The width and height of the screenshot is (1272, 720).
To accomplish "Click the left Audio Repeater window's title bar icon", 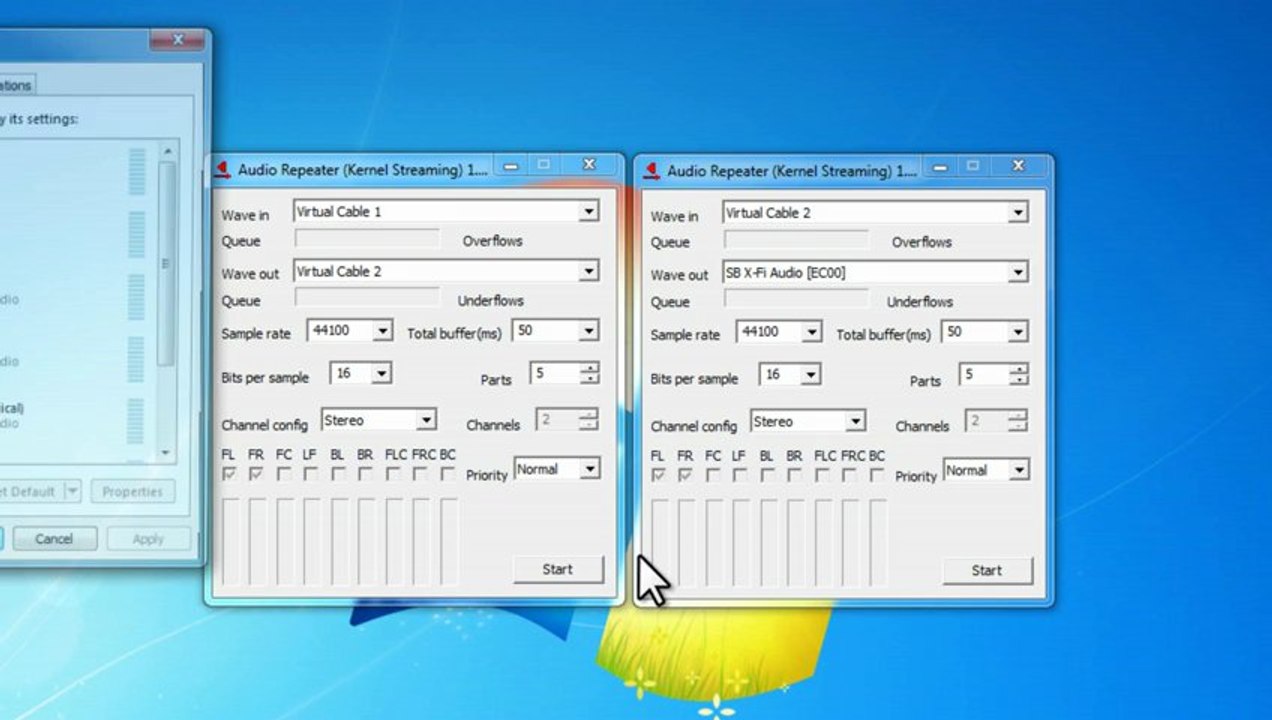I will (x=222, y=169).
